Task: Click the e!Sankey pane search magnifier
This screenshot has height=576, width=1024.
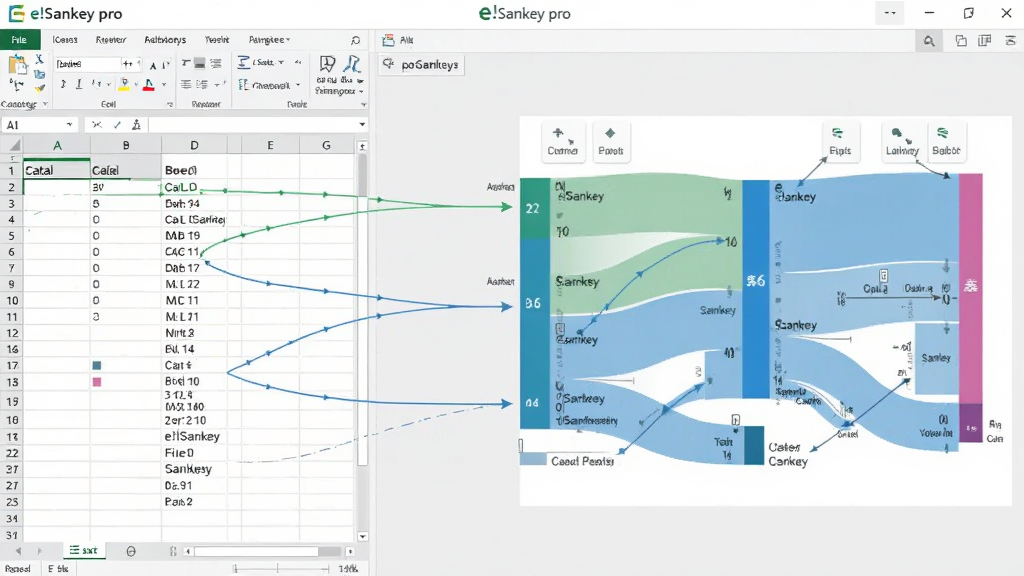Action: click(x=929, y=41)
